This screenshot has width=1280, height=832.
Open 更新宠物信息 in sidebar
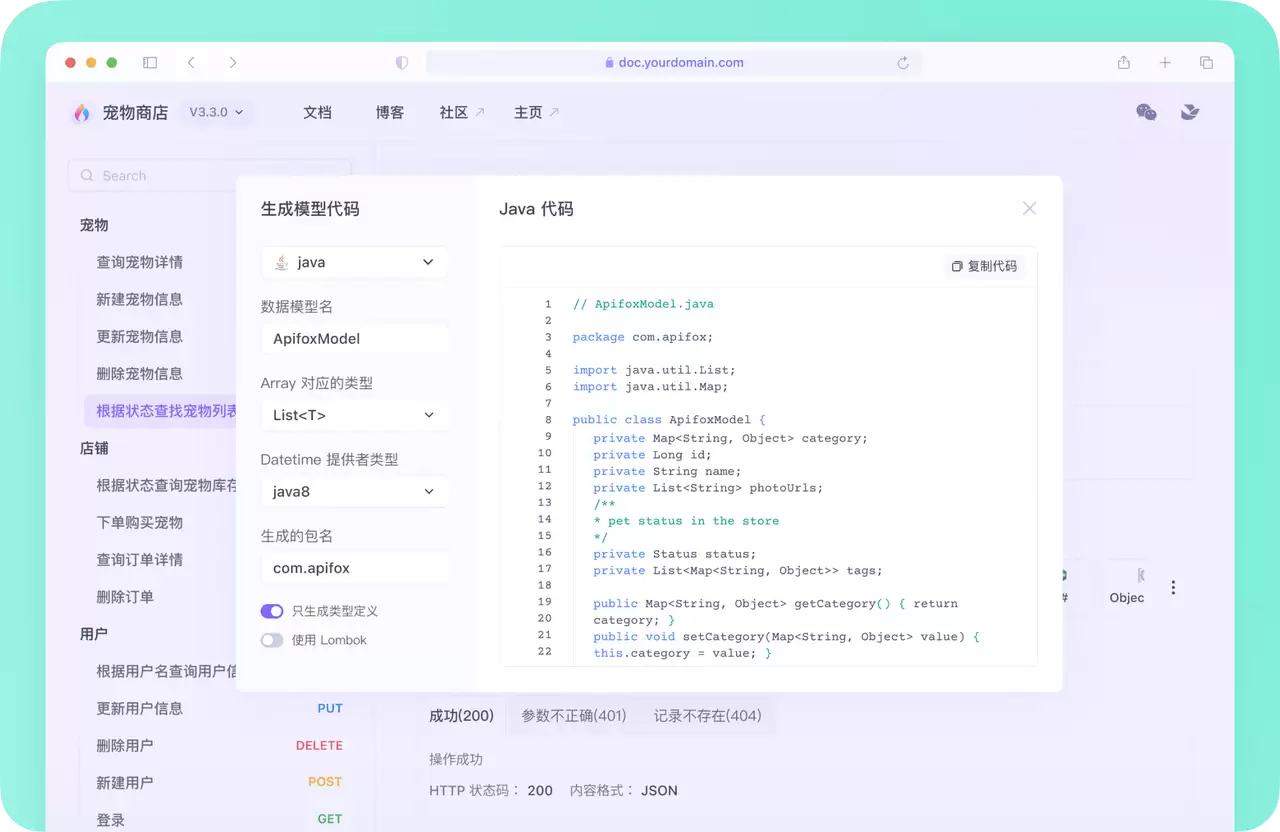click(x=140, y=336)
